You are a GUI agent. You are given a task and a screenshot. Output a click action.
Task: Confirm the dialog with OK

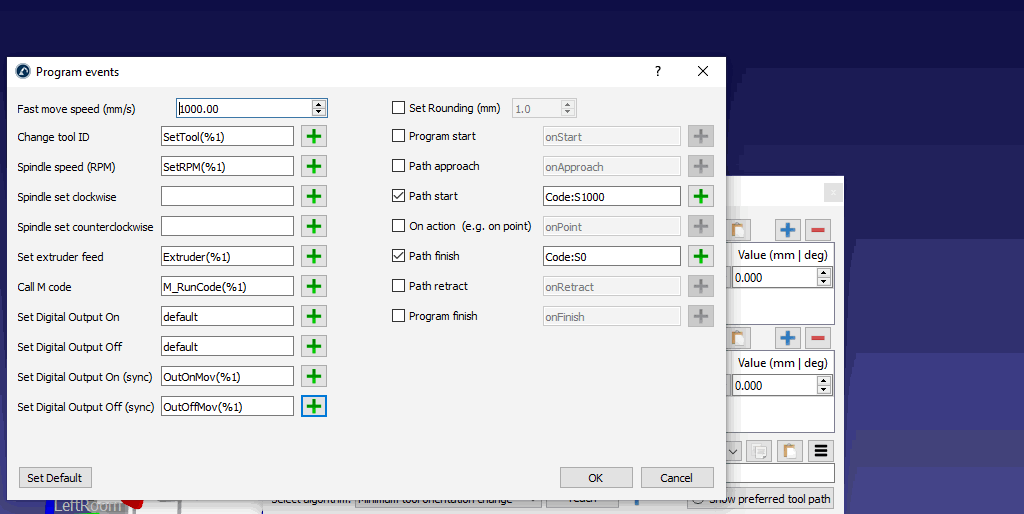click(596, 478)
